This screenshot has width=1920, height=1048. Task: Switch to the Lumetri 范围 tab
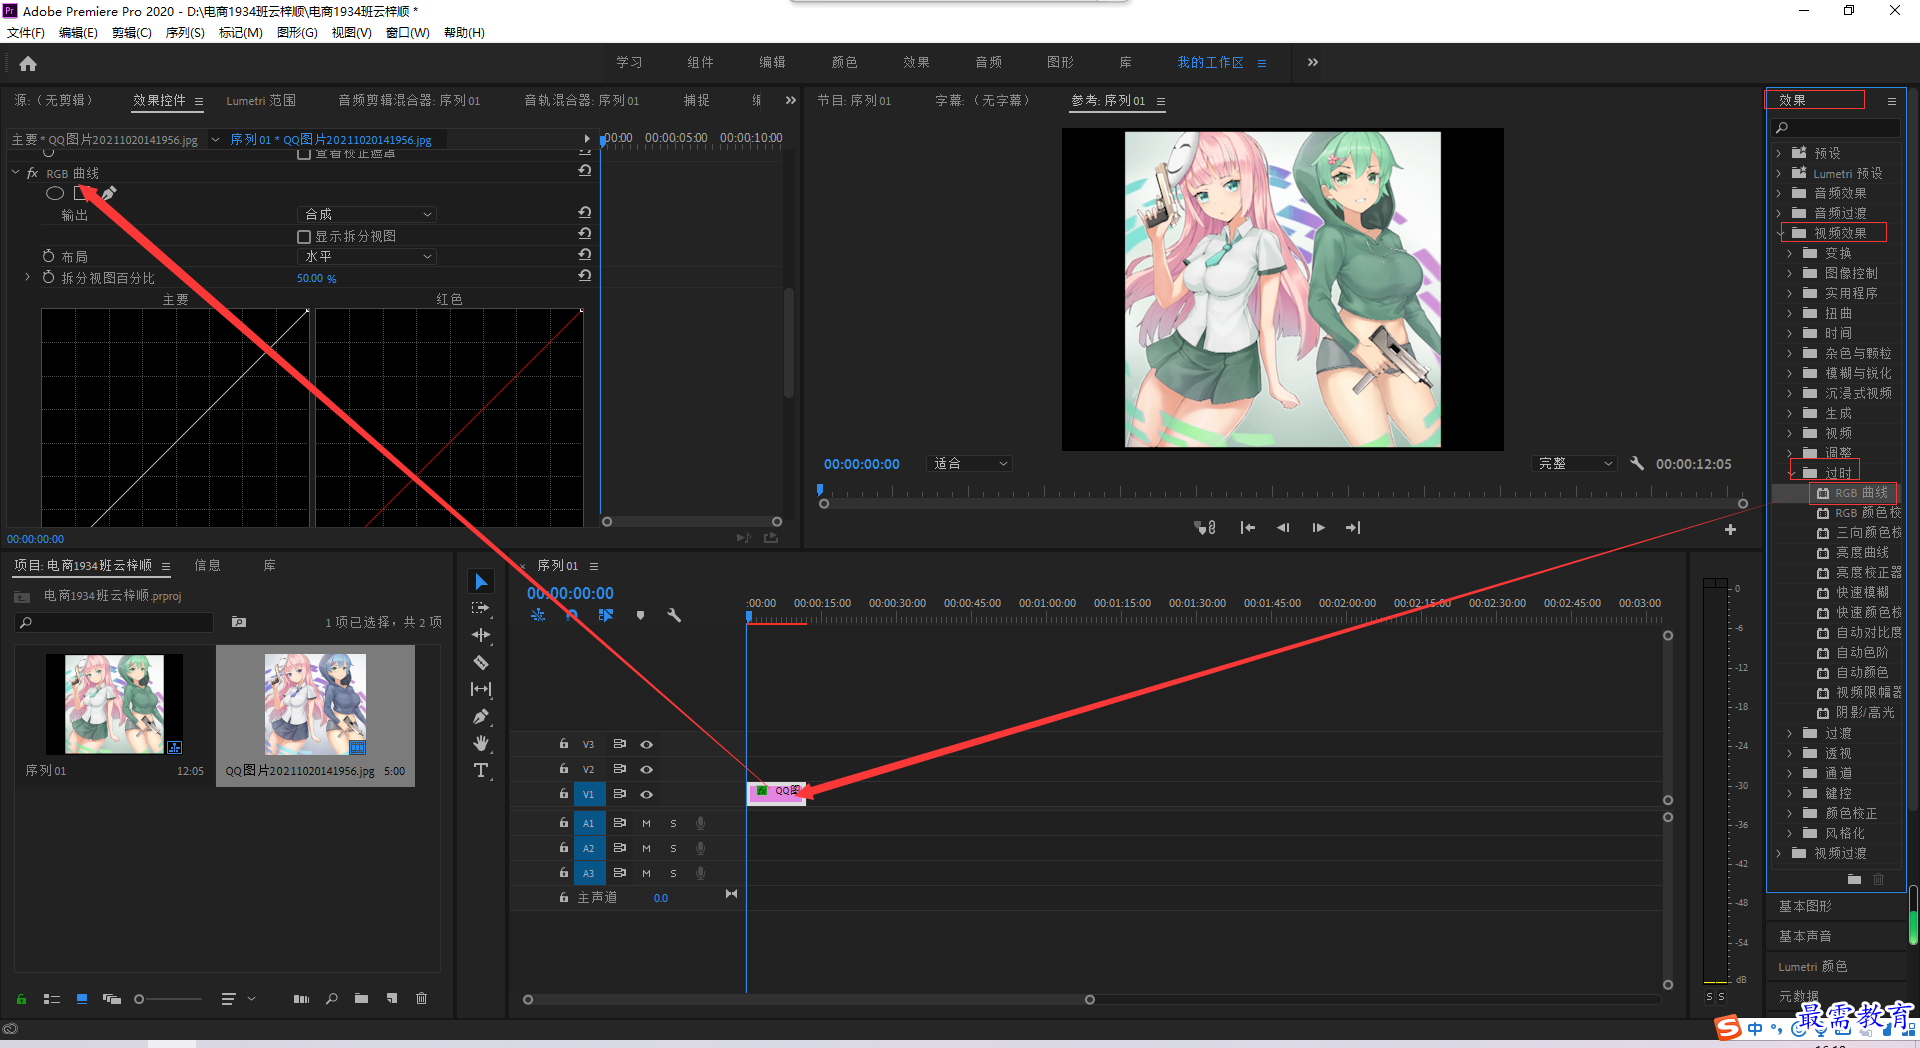[x=261, y=101]
